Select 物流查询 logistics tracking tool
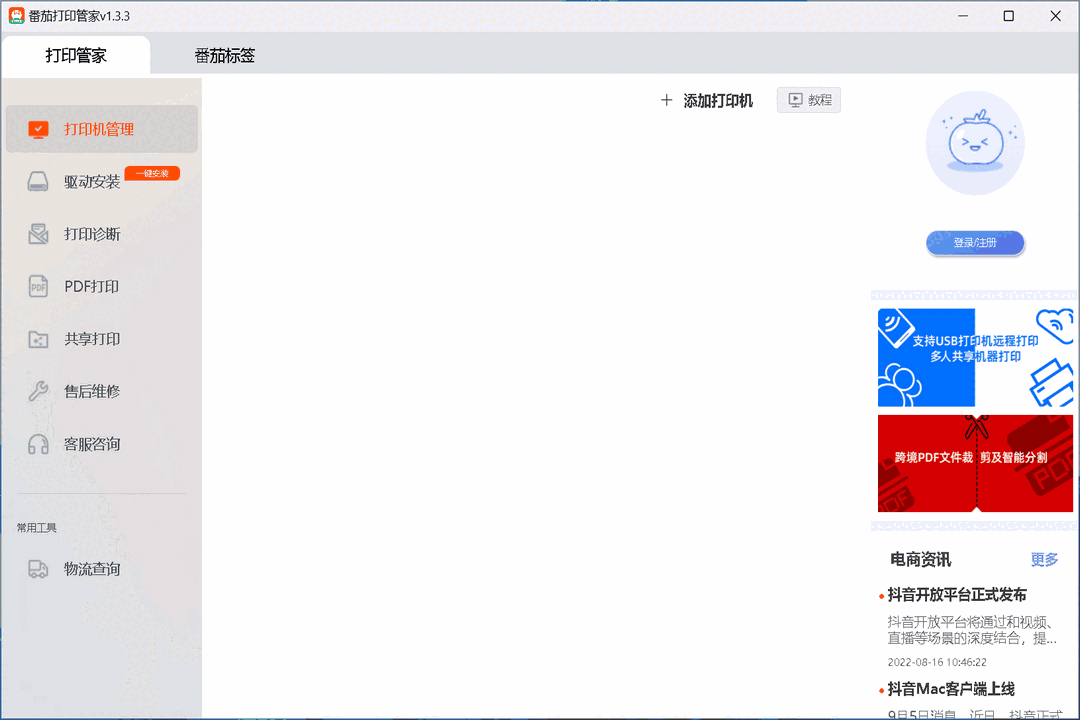This screenshot has height=720, width=1080. [90, 568]
